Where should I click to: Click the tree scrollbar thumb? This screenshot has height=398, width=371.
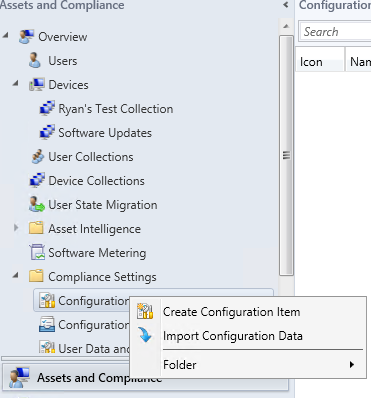tap(286, 155)
